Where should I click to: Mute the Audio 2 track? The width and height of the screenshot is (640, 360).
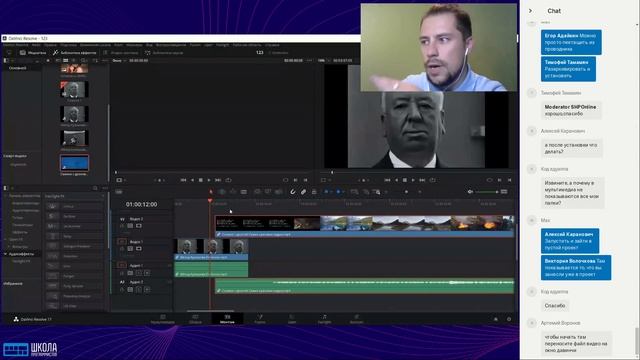147,289
